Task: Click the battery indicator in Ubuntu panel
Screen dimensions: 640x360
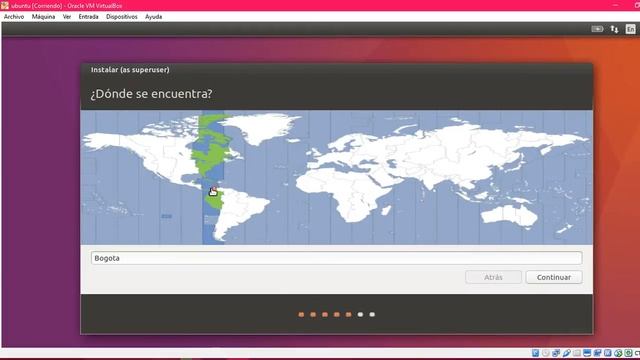Action: pyautogui.click(x=597, y=29)
